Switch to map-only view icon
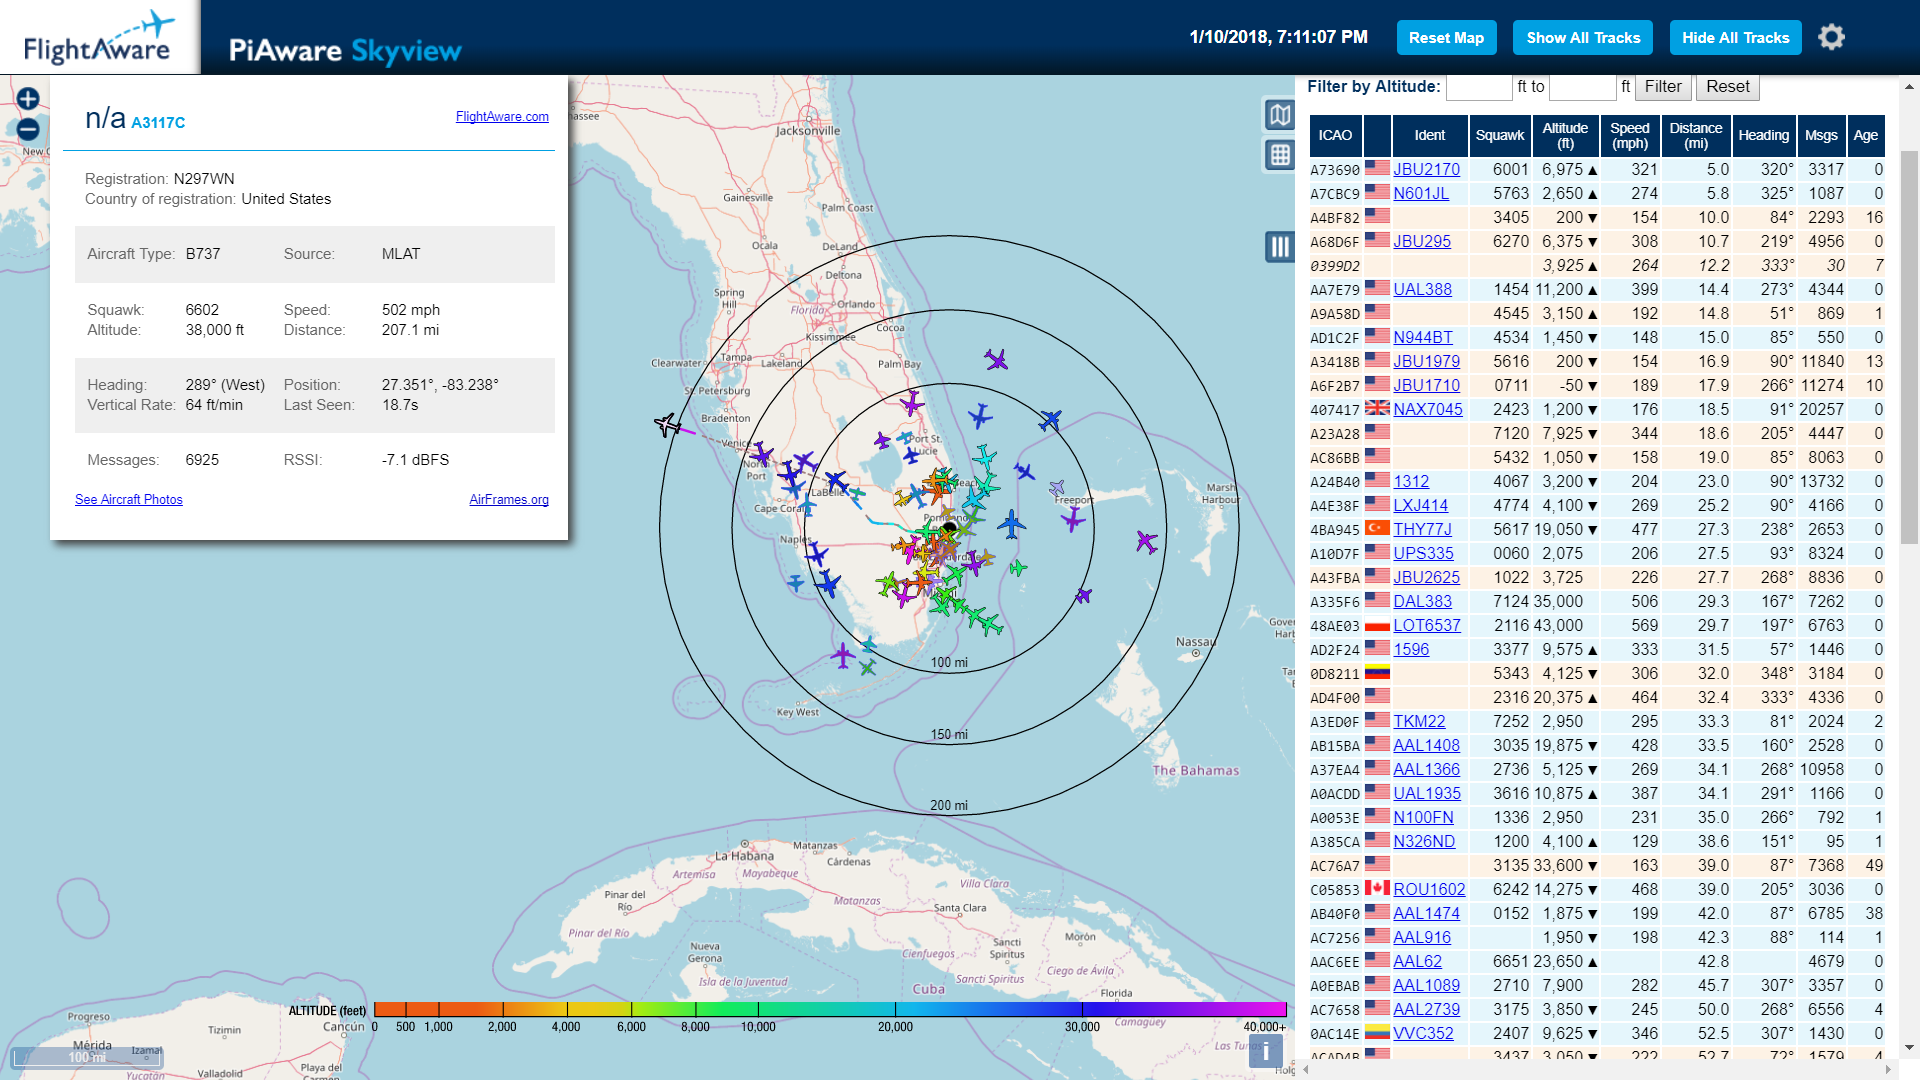 click(1279, 115)
